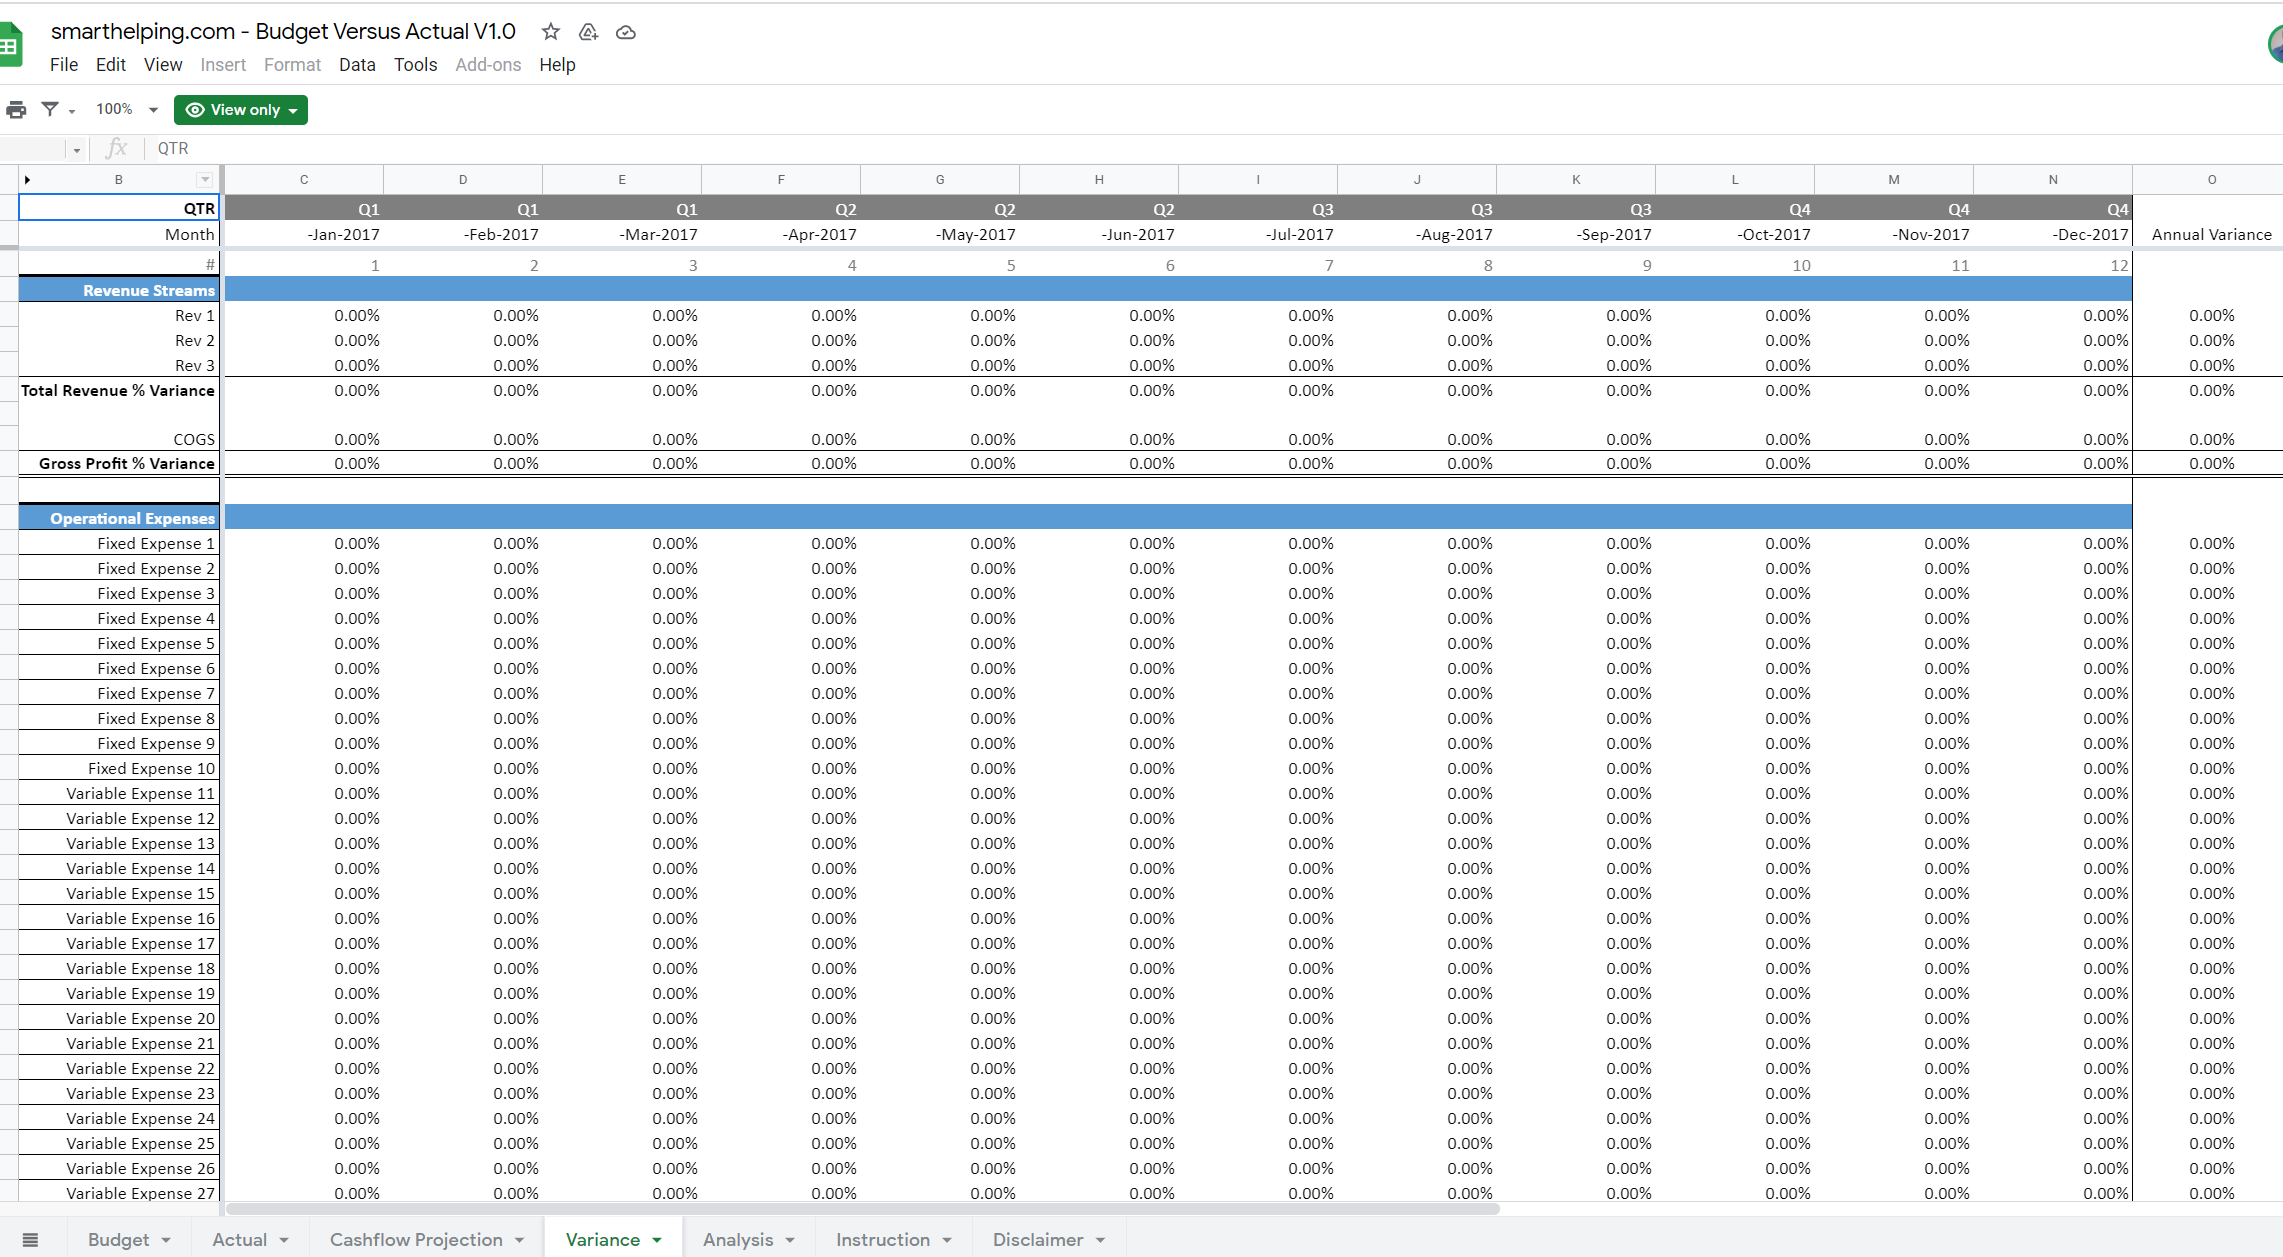Click the Total Revenue % Variance label

118,391
